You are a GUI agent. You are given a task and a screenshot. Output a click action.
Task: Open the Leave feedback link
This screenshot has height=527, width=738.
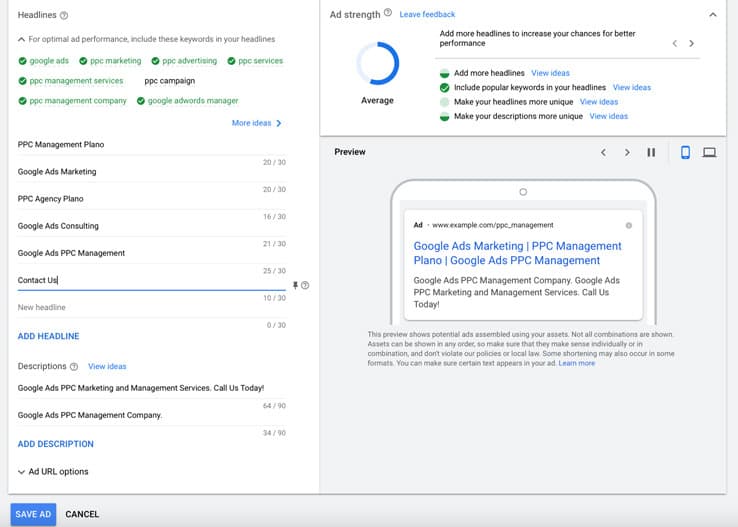[x=427, y=15]
